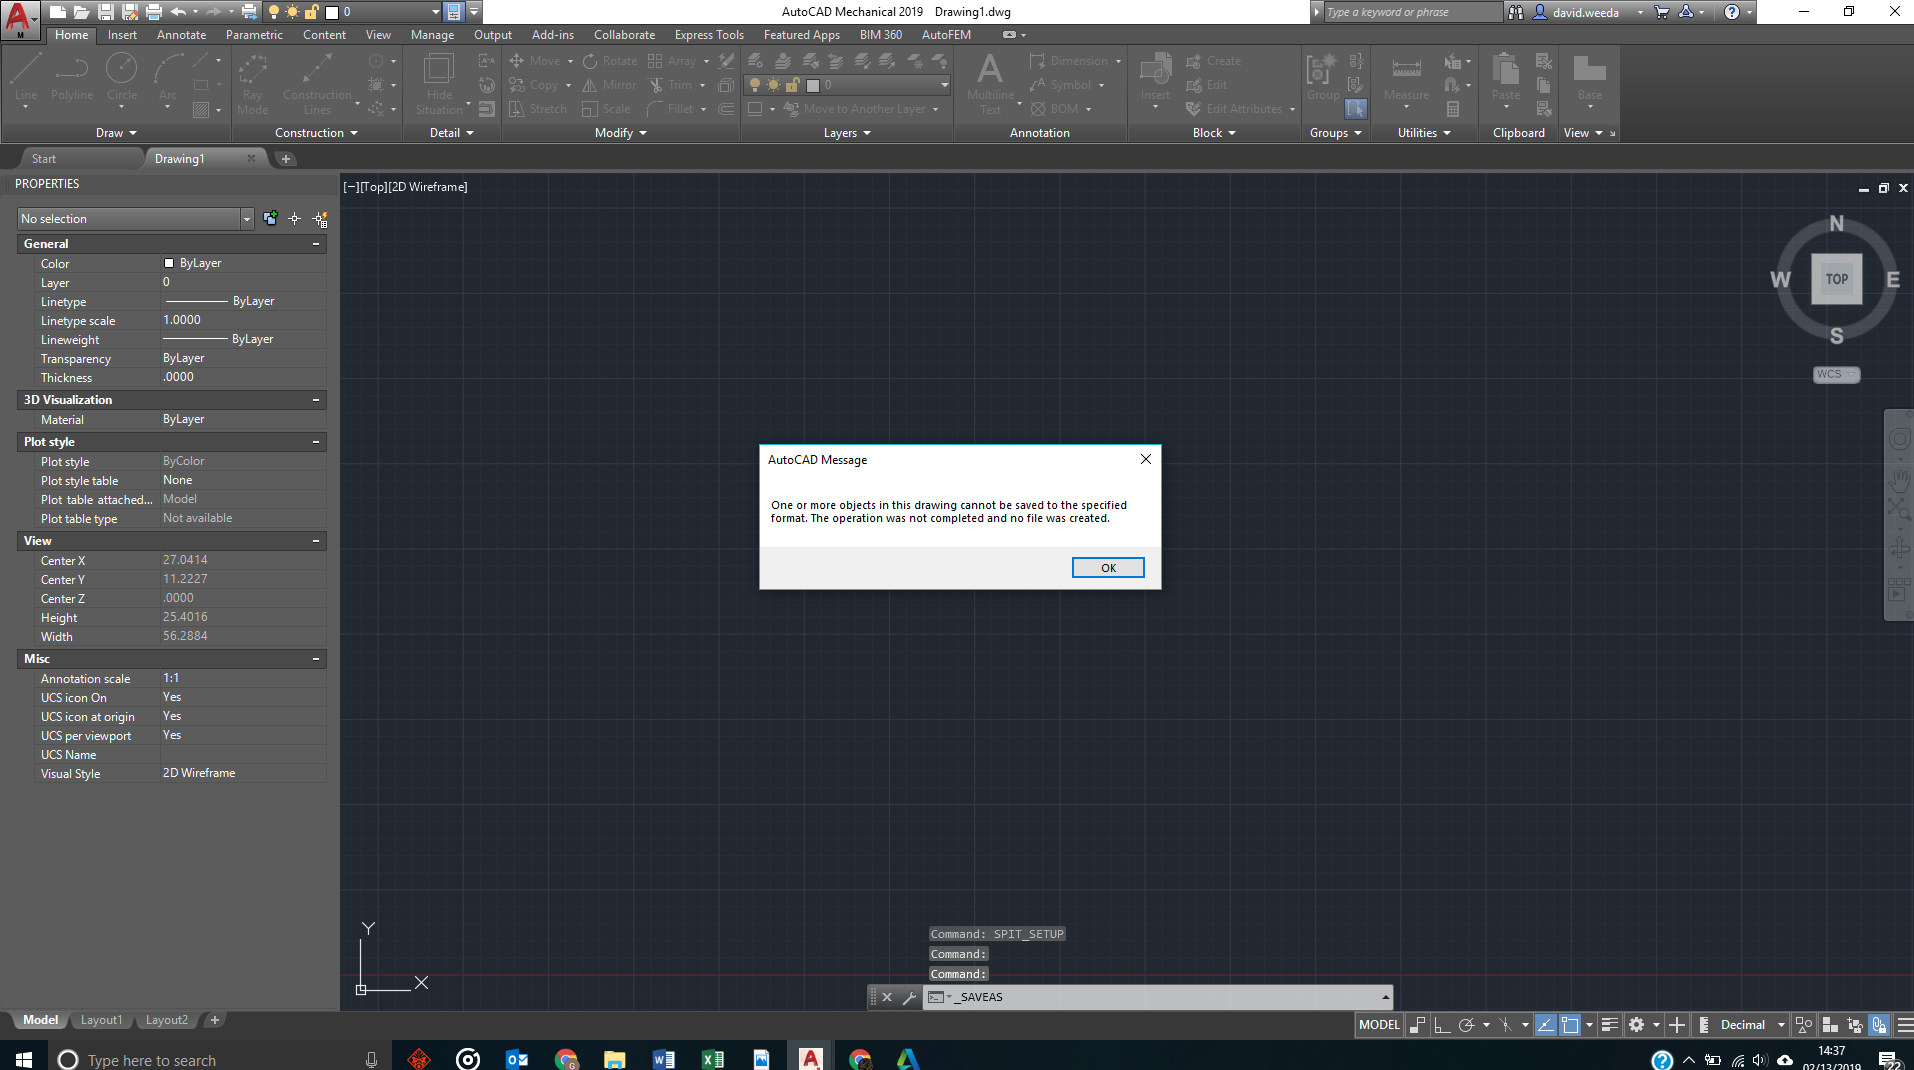Toggle layer on/off lightbulb in Quick Access toolbar
This screenshot has height=1070, width=1914.
(274, 12)
